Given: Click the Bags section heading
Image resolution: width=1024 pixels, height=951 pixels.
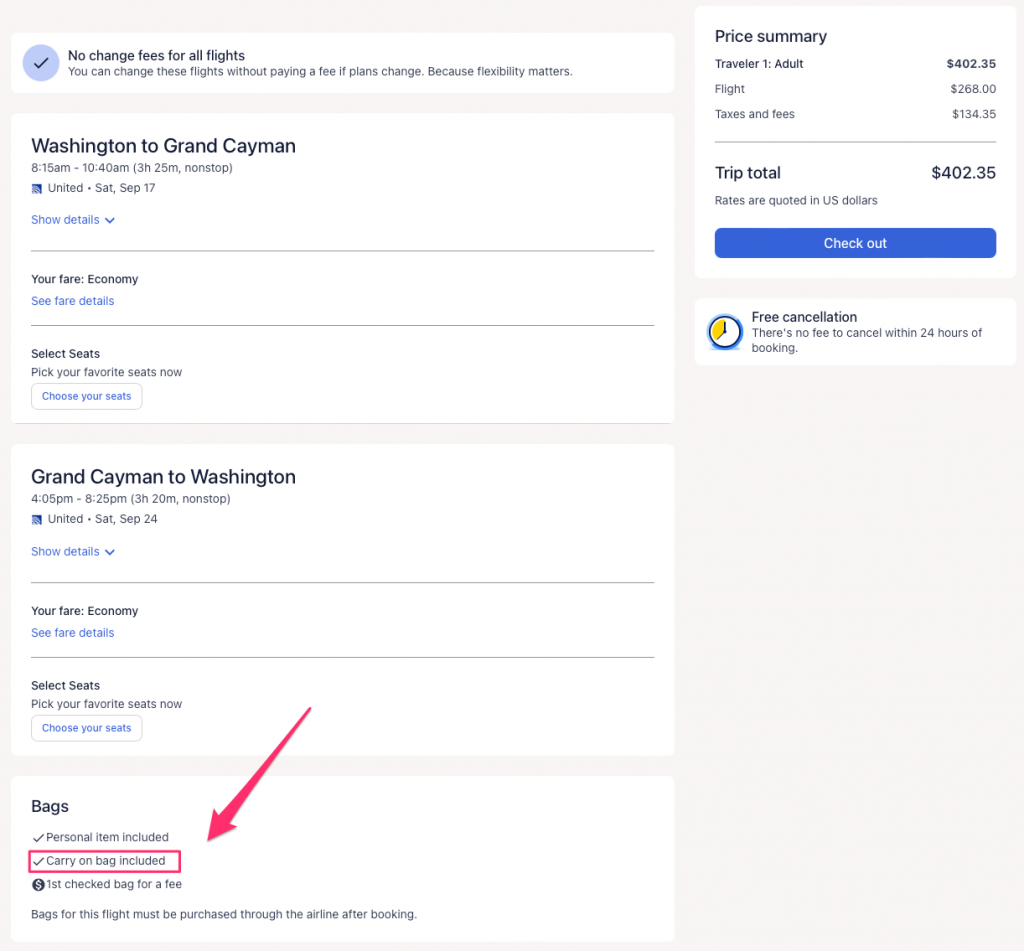Looking at the screenshot, I should pos(50,806).
